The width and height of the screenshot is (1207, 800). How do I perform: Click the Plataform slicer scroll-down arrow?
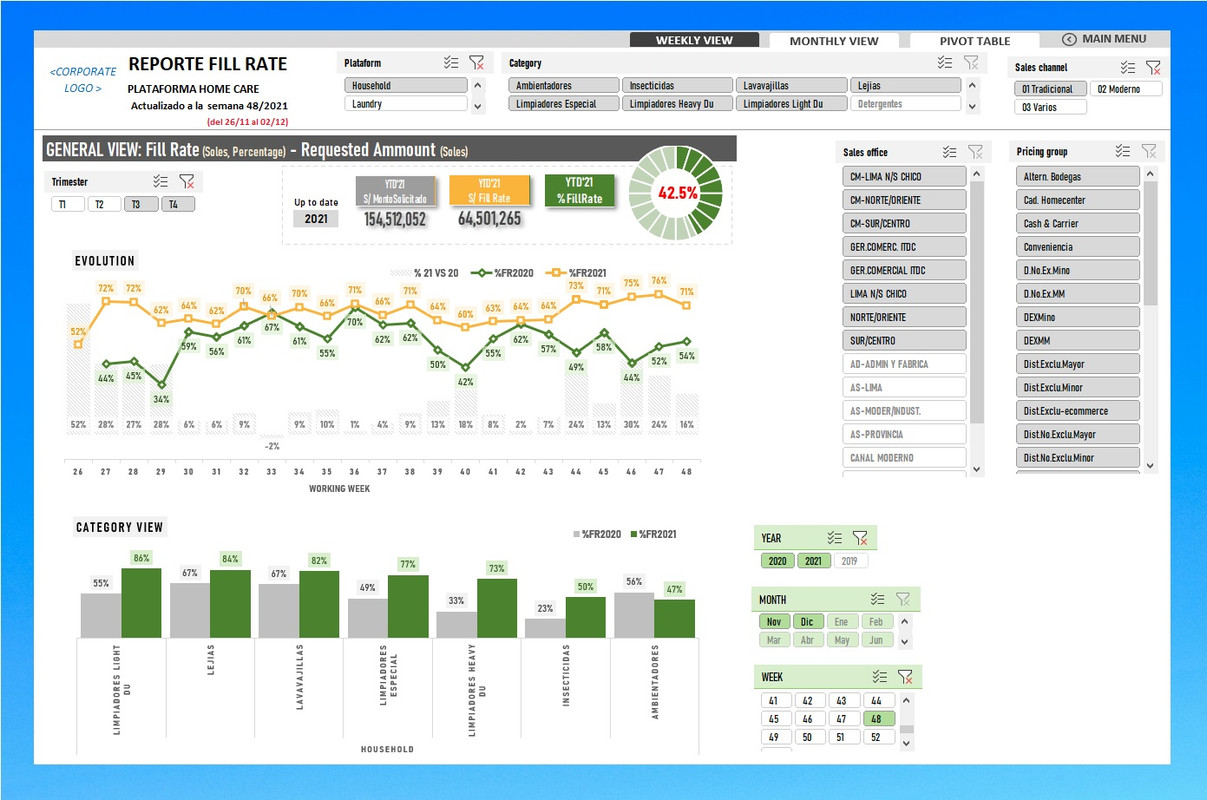477,106
